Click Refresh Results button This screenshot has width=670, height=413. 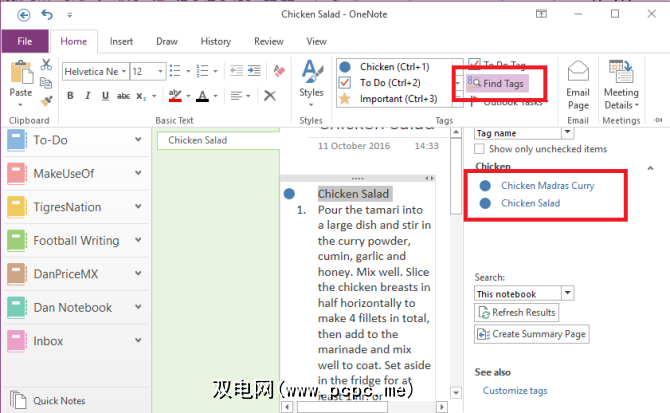(x=517, y=313)
